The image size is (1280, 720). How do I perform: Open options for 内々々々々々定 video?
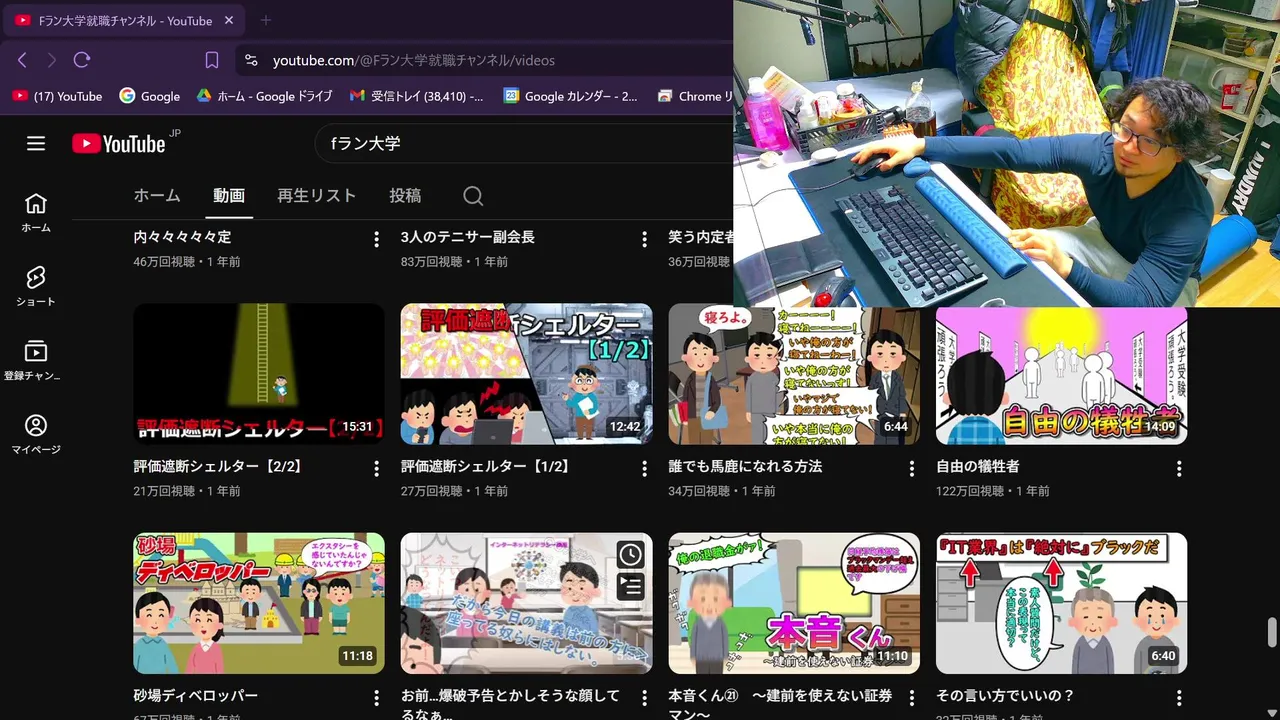[x=376, y=239]
